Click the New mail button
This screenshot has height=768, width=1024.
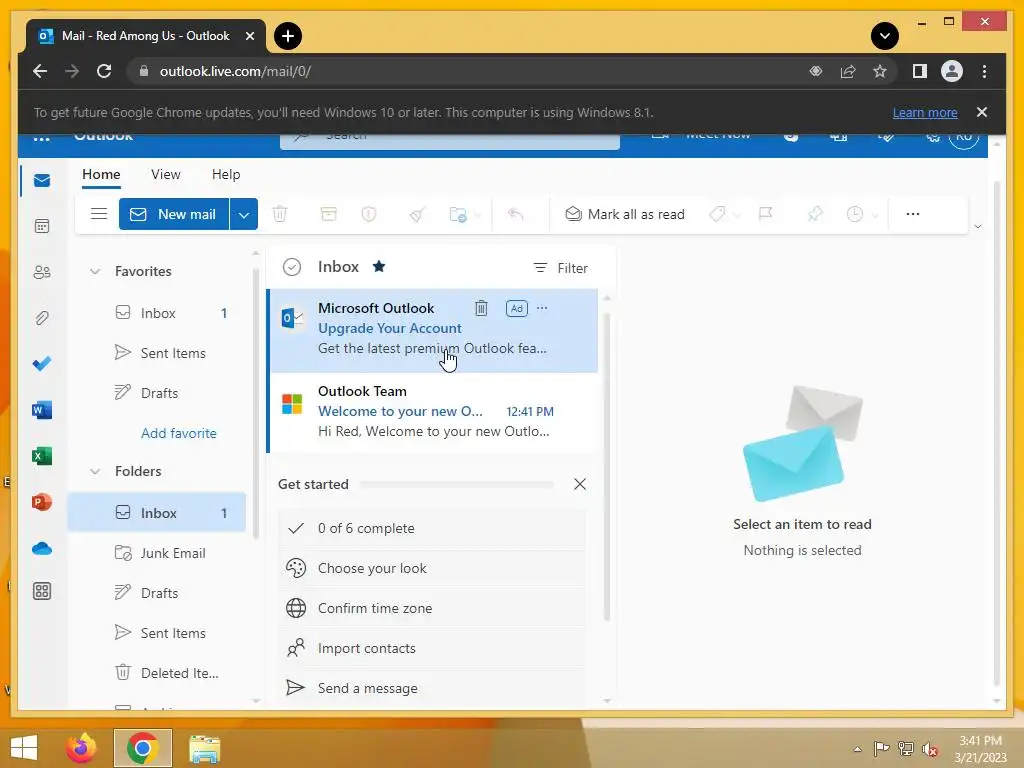click(x=174, y=214)
